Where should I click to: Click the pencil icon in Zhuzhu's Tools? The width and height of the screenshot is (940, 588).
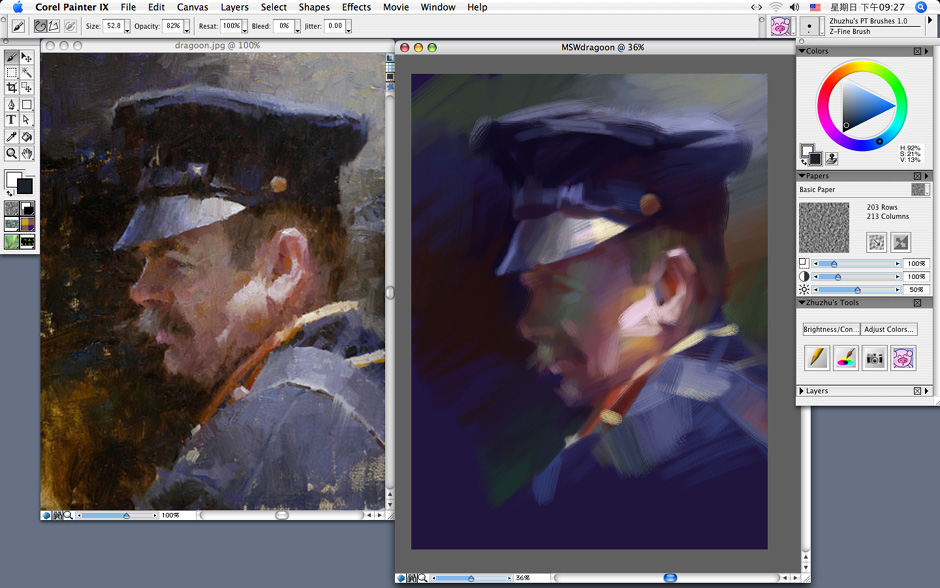[x=817, y=358]
